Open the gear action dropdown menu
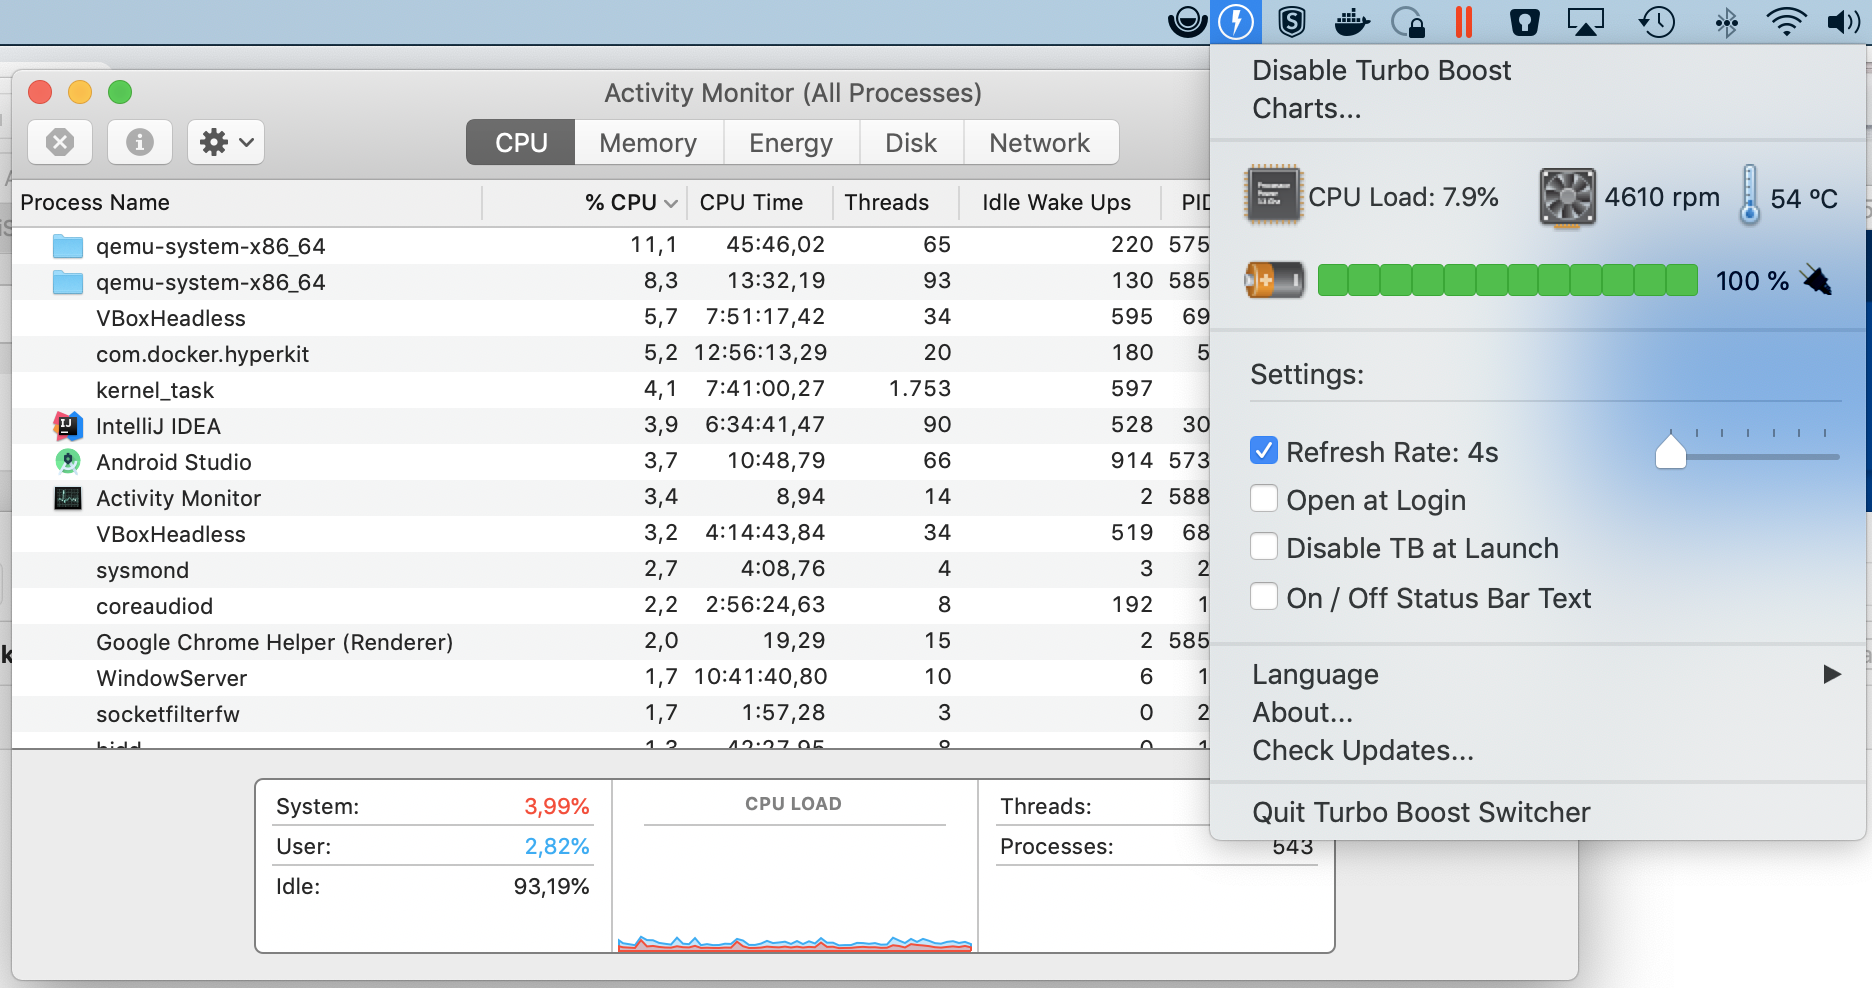1872x988 pixels. point(226,142)
